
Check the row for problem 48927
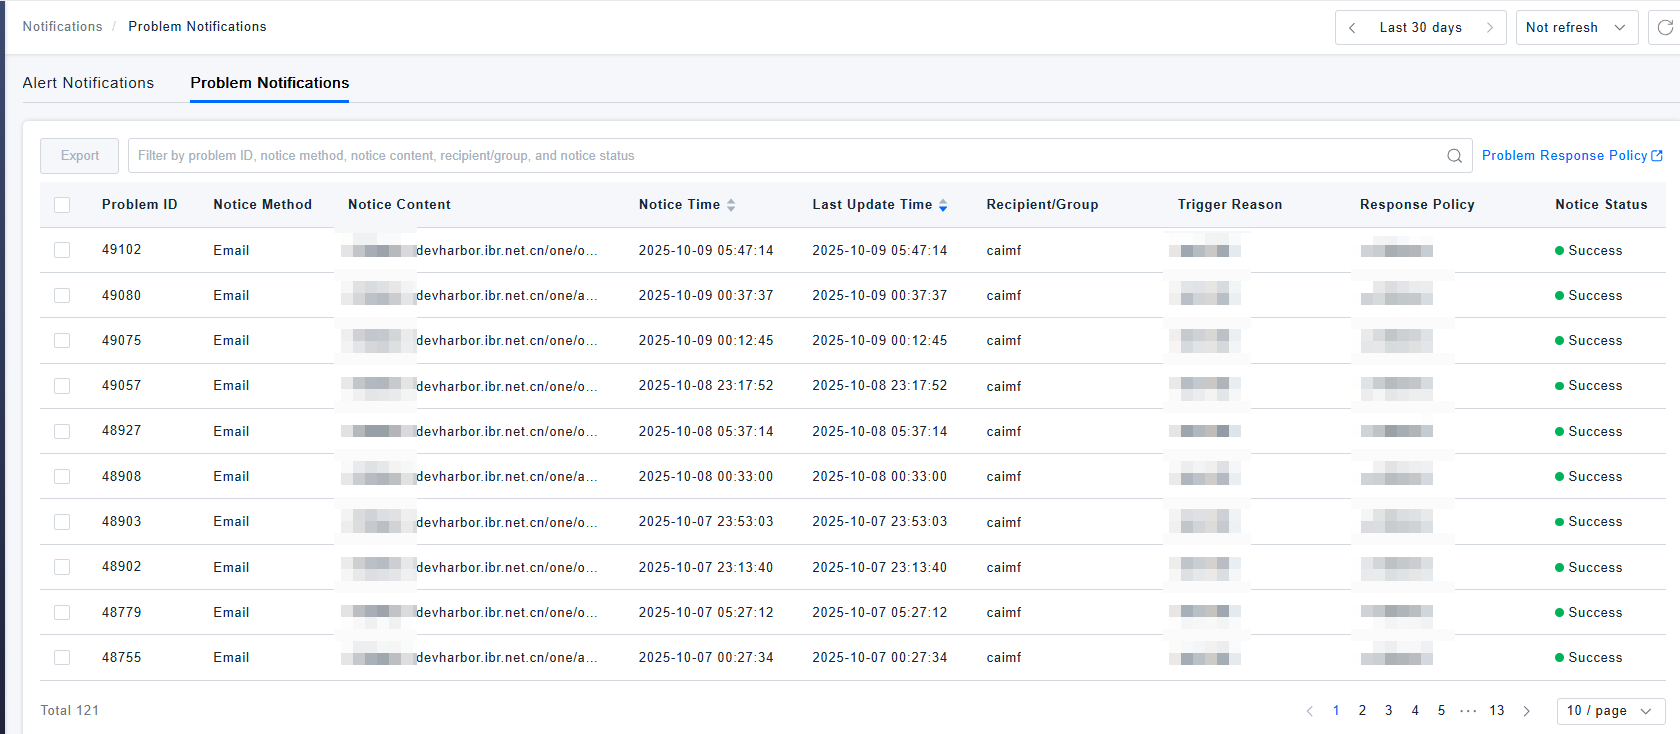pos(62,431)
